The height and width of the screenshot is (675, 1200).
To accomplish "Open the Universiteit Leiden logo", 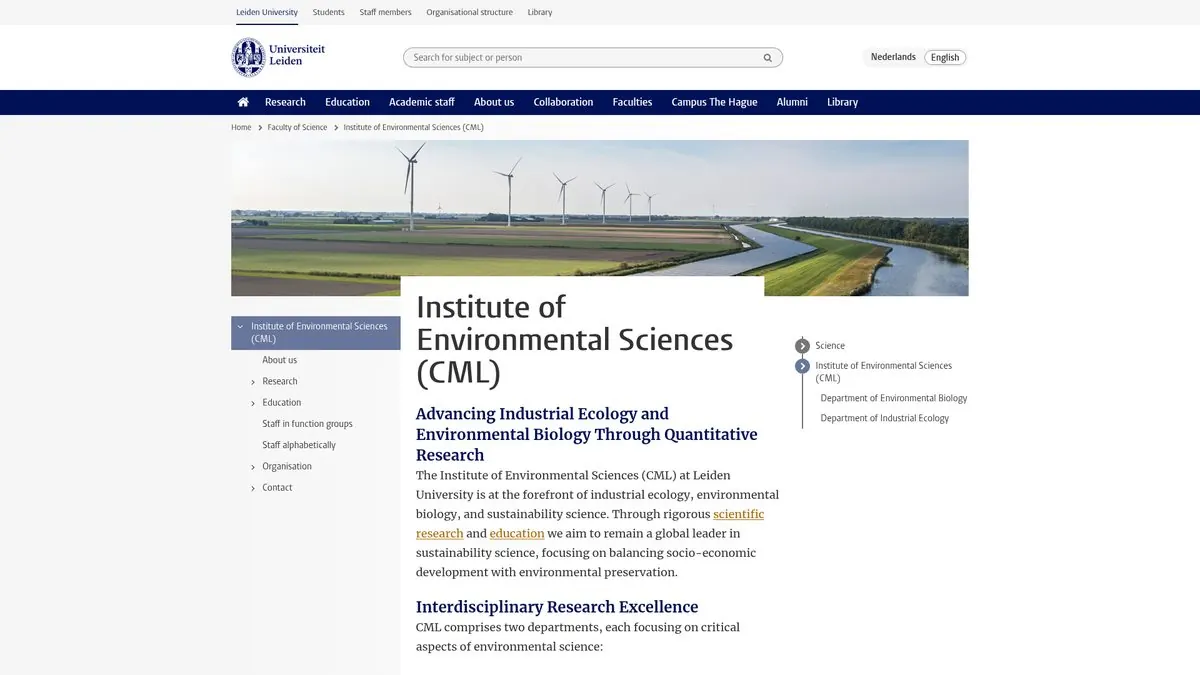I will [278, 57].
